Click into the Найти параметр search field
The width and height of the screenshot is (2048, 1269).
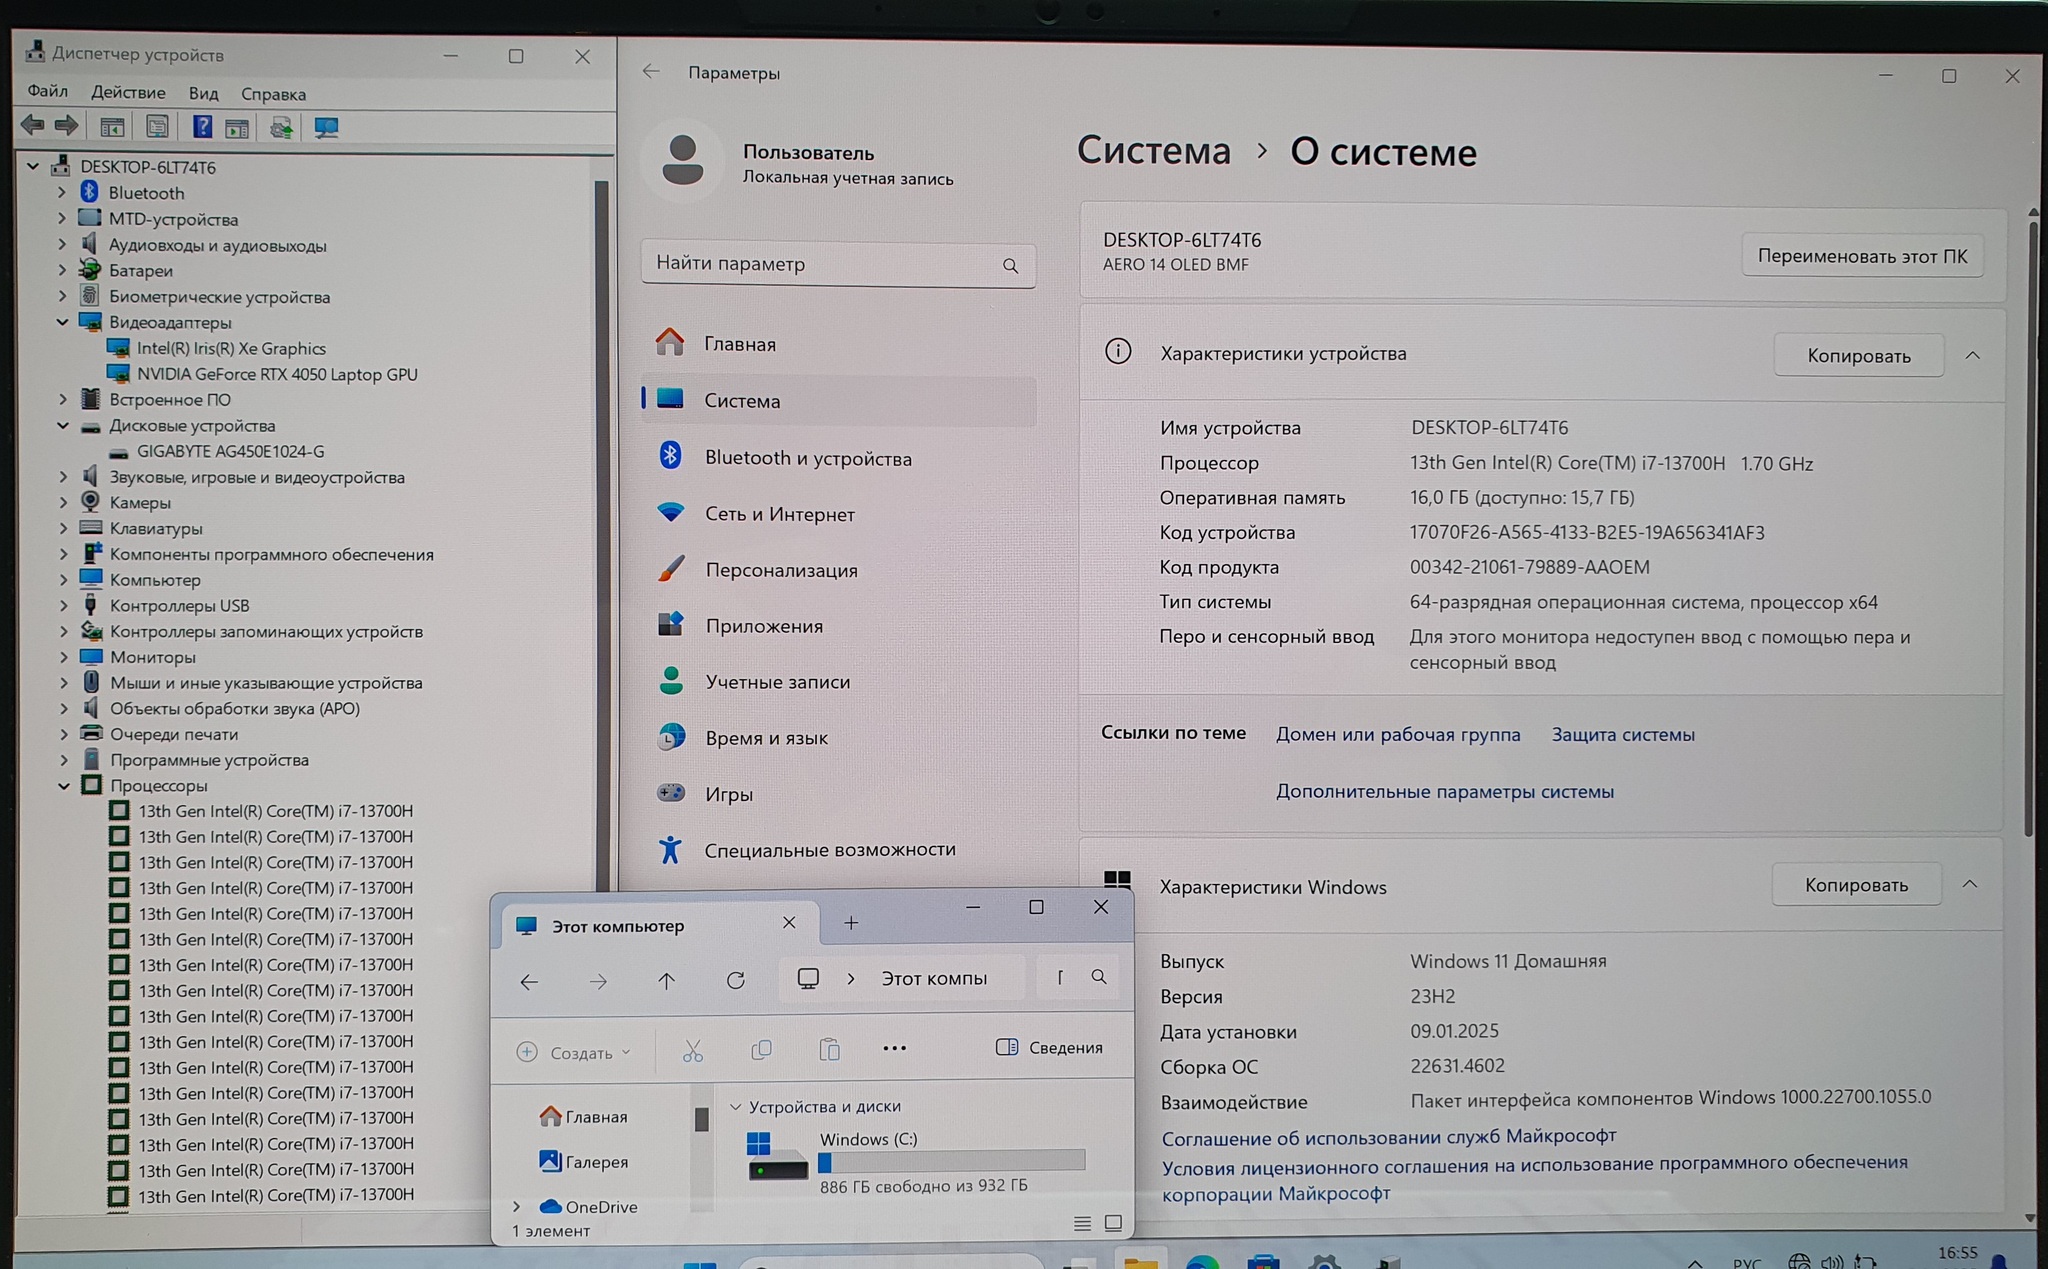[820, 264]
